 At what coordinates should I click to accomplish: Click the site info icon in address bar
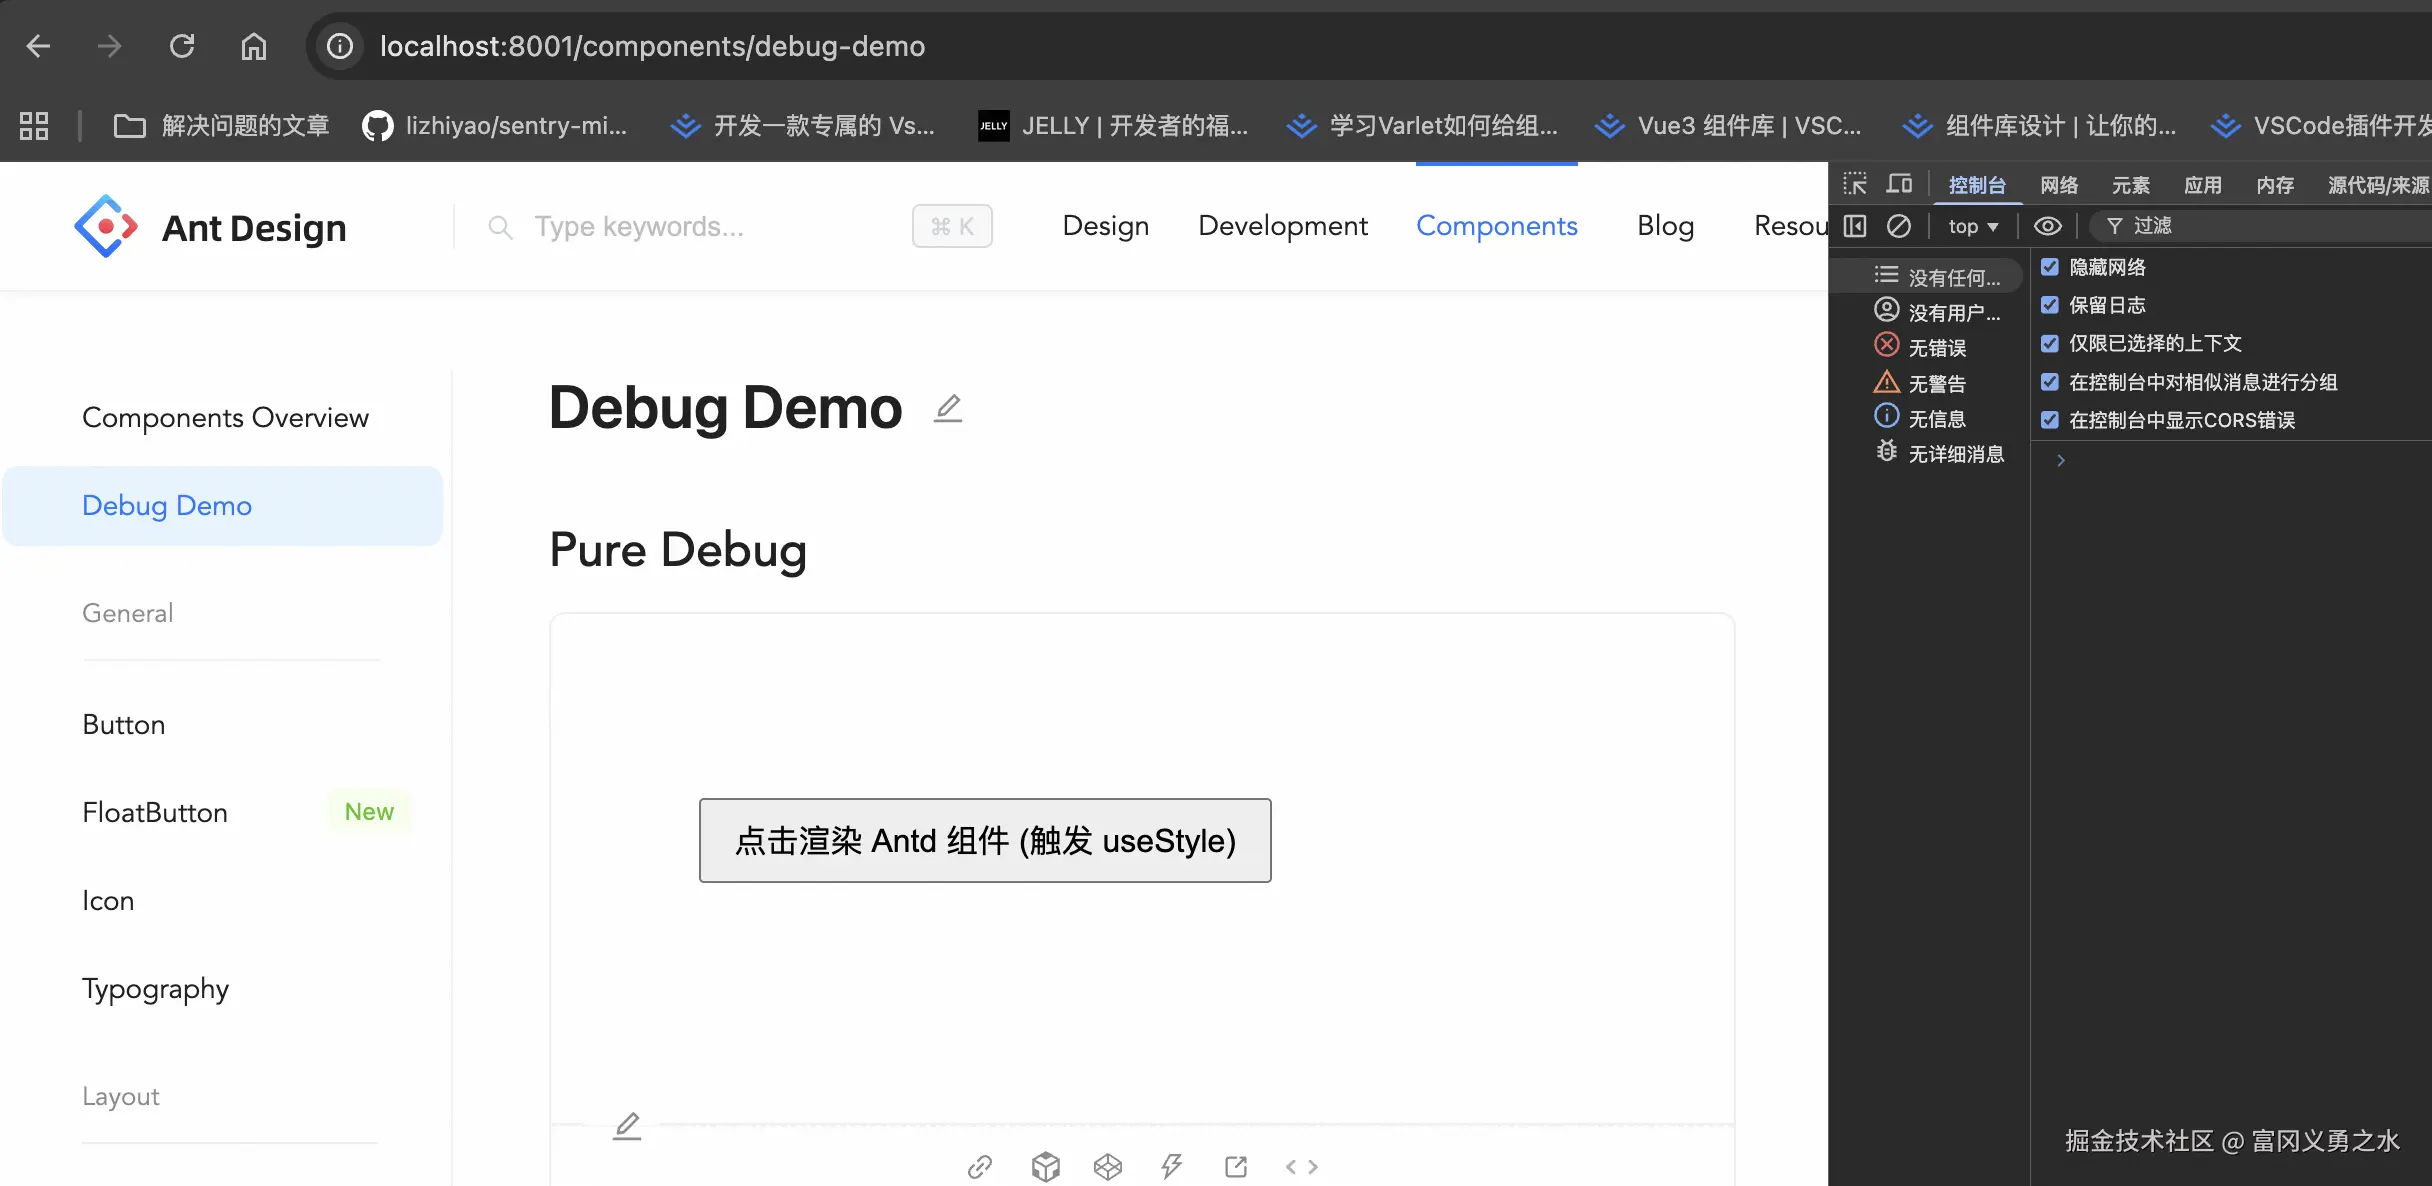[x=340, y=46]
